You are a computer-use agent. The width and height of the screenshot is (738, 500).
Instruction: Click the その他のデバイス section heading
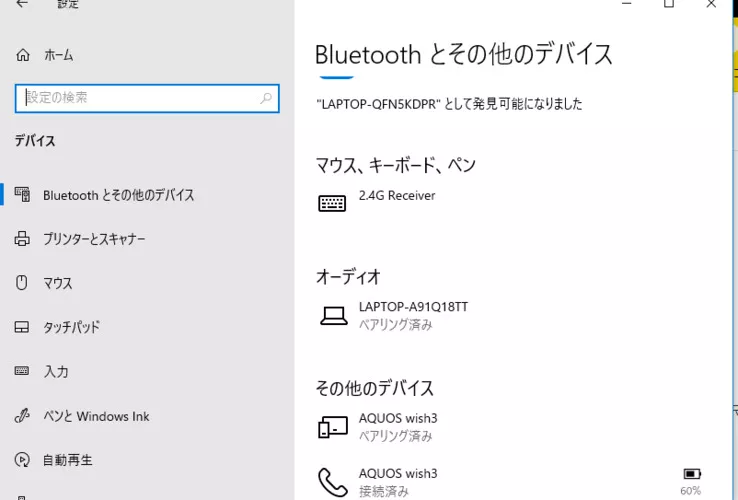pos(375,388)
